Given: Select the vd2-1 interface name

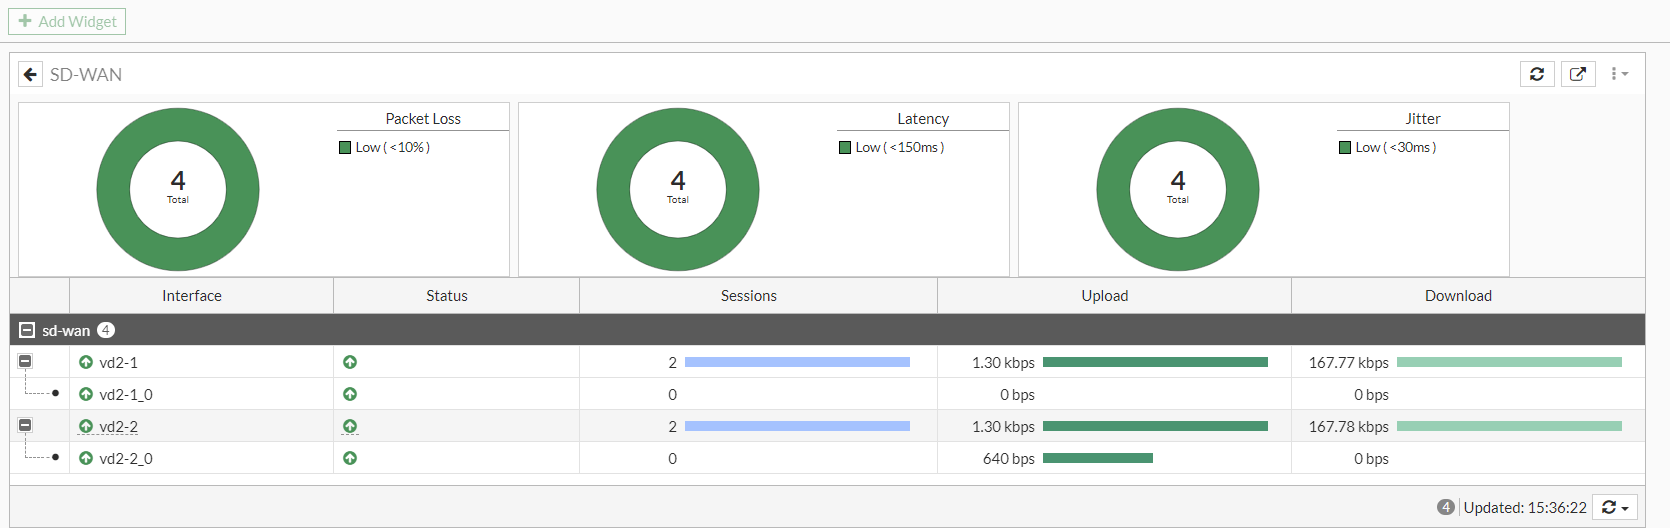Looking at the screenshot, I should point(119,362).
